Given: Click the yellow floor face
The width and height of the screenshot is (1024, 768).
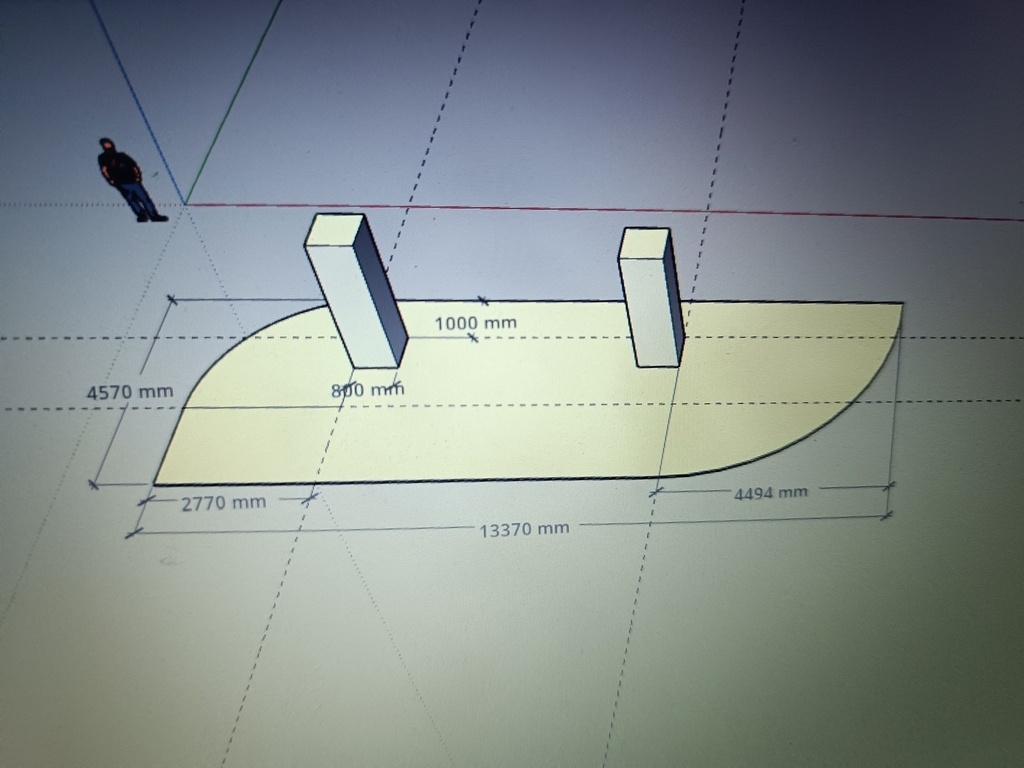Looking at the screenshot, I should point(520,420).
